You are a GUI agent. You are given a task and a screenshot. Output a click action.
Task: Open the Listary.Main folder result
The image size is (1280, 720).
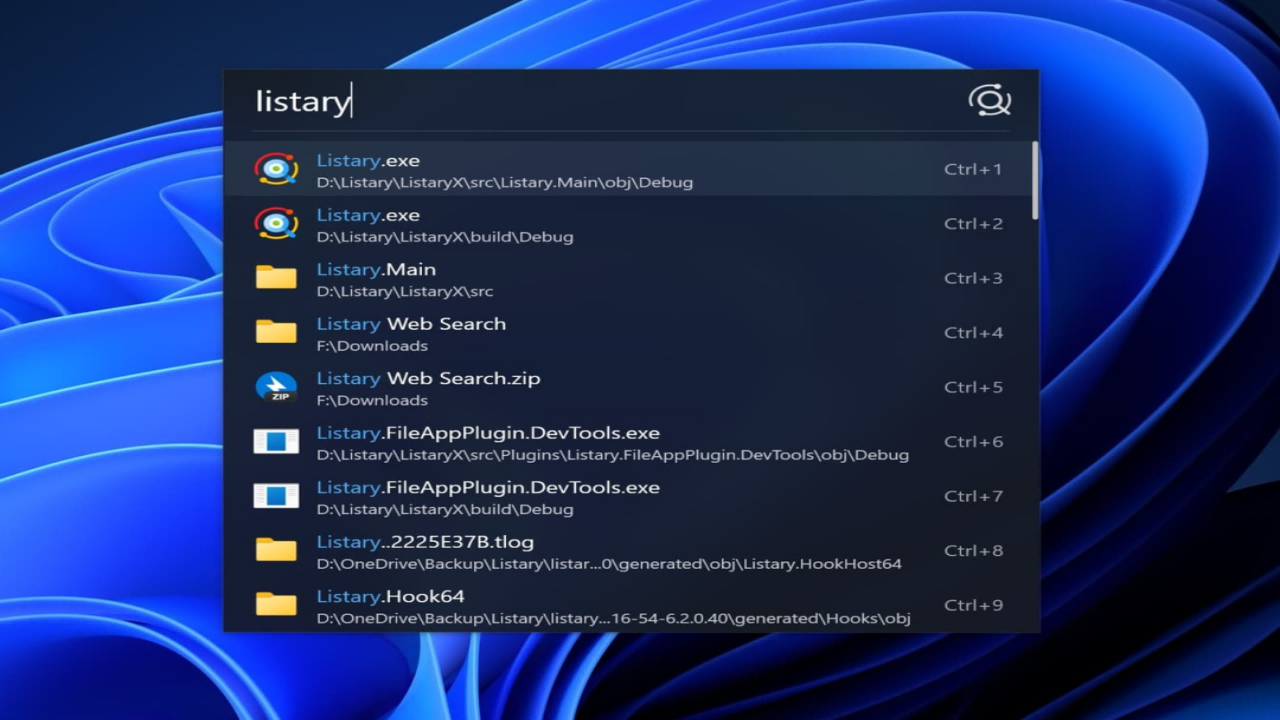tap(376, 270)
